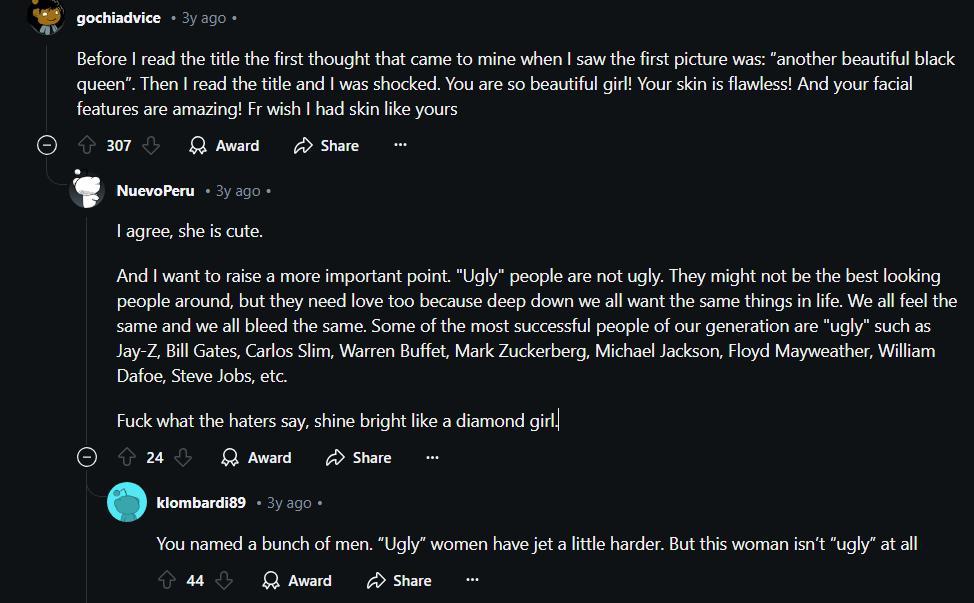Open NuevoPeru's avatar profile
Image resolution: width=974 pixels, height=603 pixels.
coord(87,190)
